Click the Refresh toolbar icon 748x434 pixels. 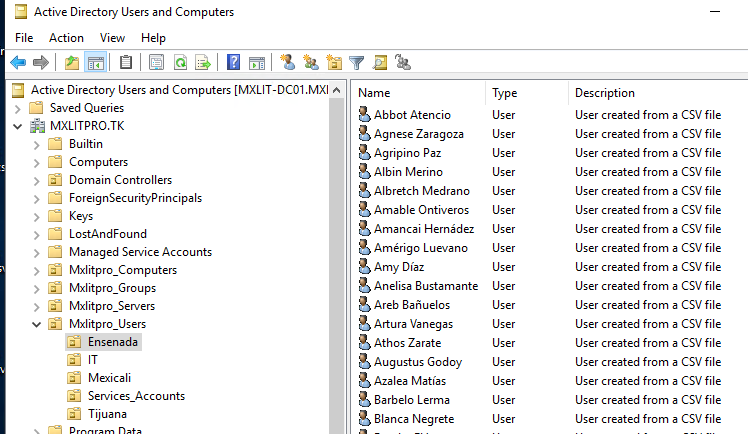tap(180, 63)
